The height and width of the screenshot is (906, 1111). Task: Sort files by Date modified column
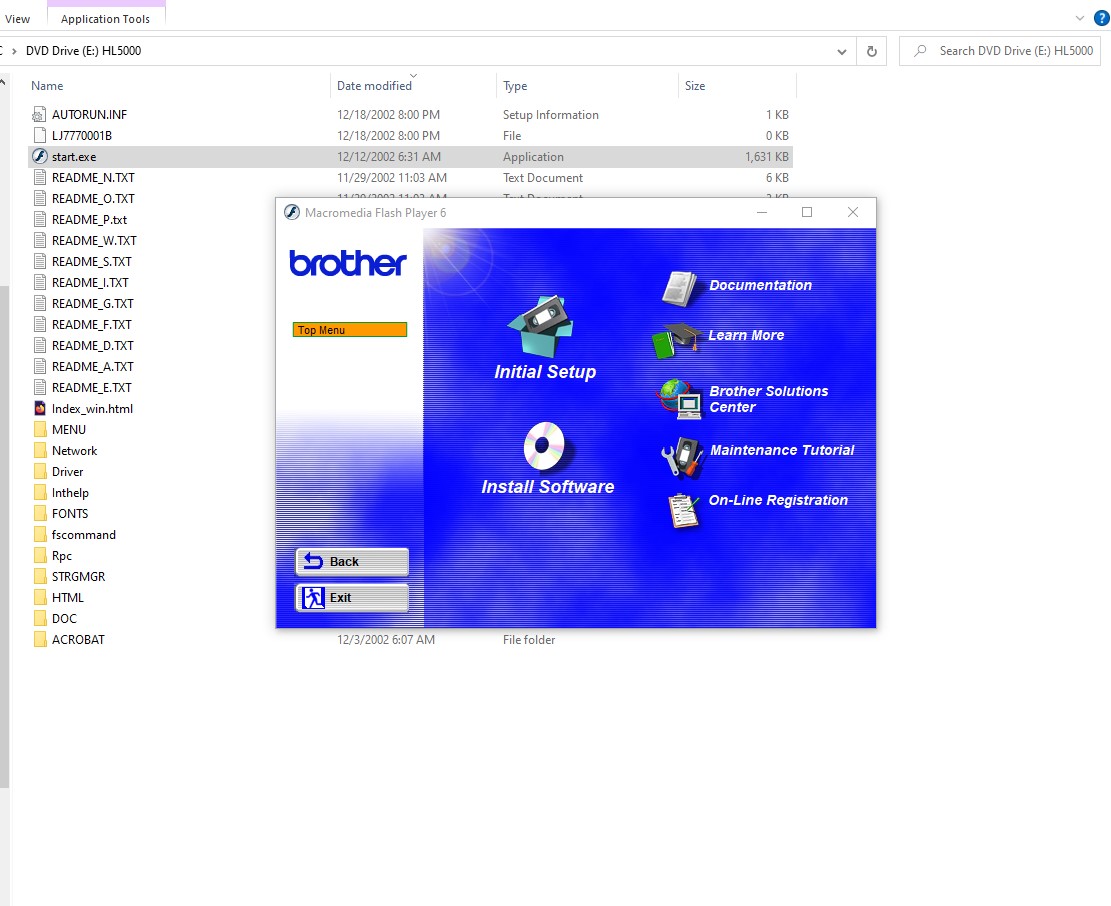coord(374,86)
